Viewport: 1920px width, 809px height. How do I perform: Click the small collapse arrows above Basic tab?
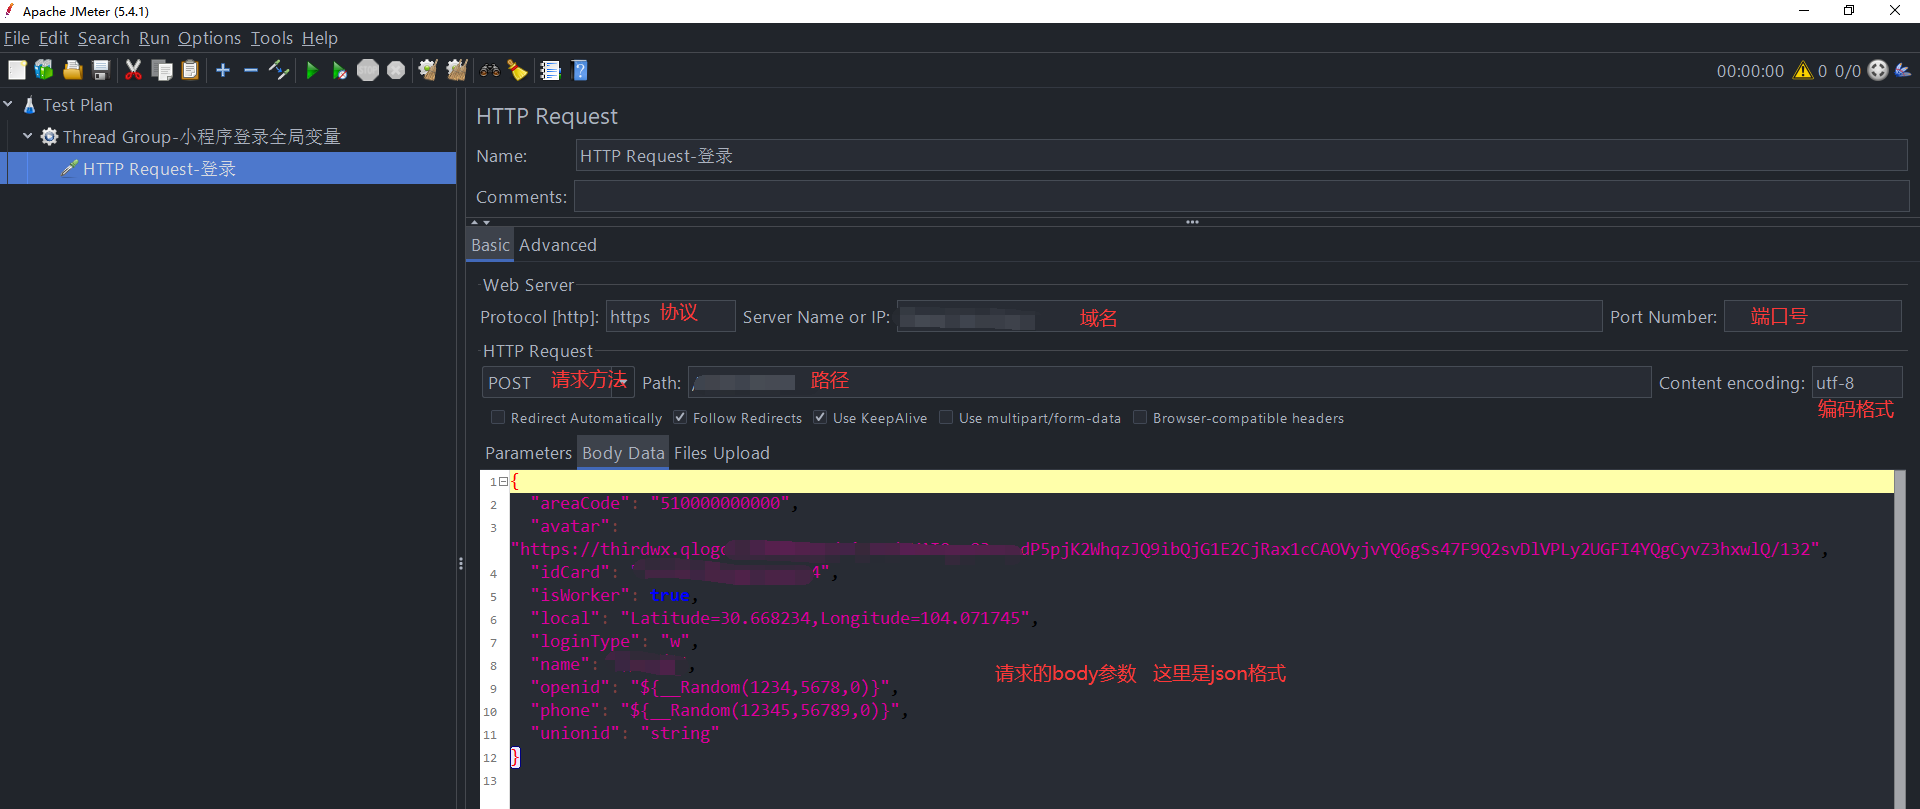480,222
